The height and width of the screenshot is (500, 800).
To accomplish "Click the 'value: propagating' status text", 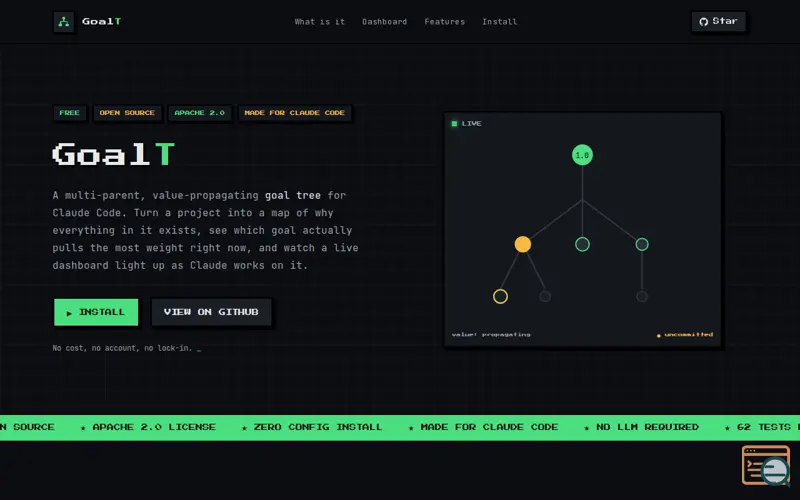I will [x=491, y=335].
